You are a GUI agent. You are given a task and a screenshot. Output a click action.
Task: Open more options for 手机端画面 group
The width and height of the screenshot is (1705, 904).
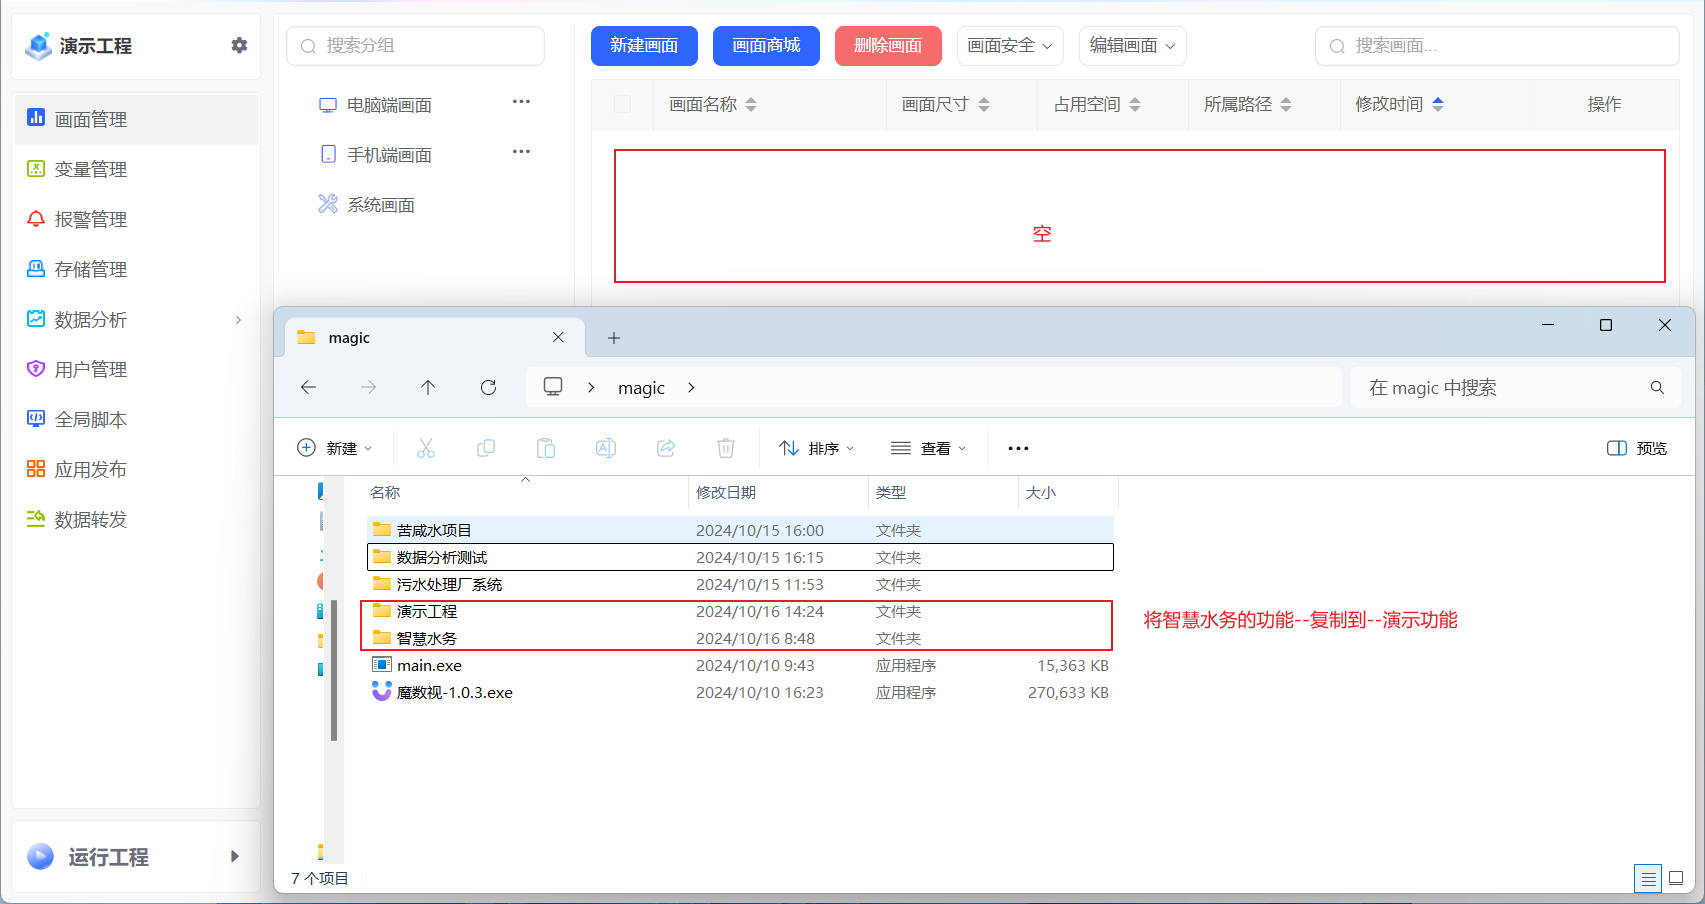click(521, 152)
